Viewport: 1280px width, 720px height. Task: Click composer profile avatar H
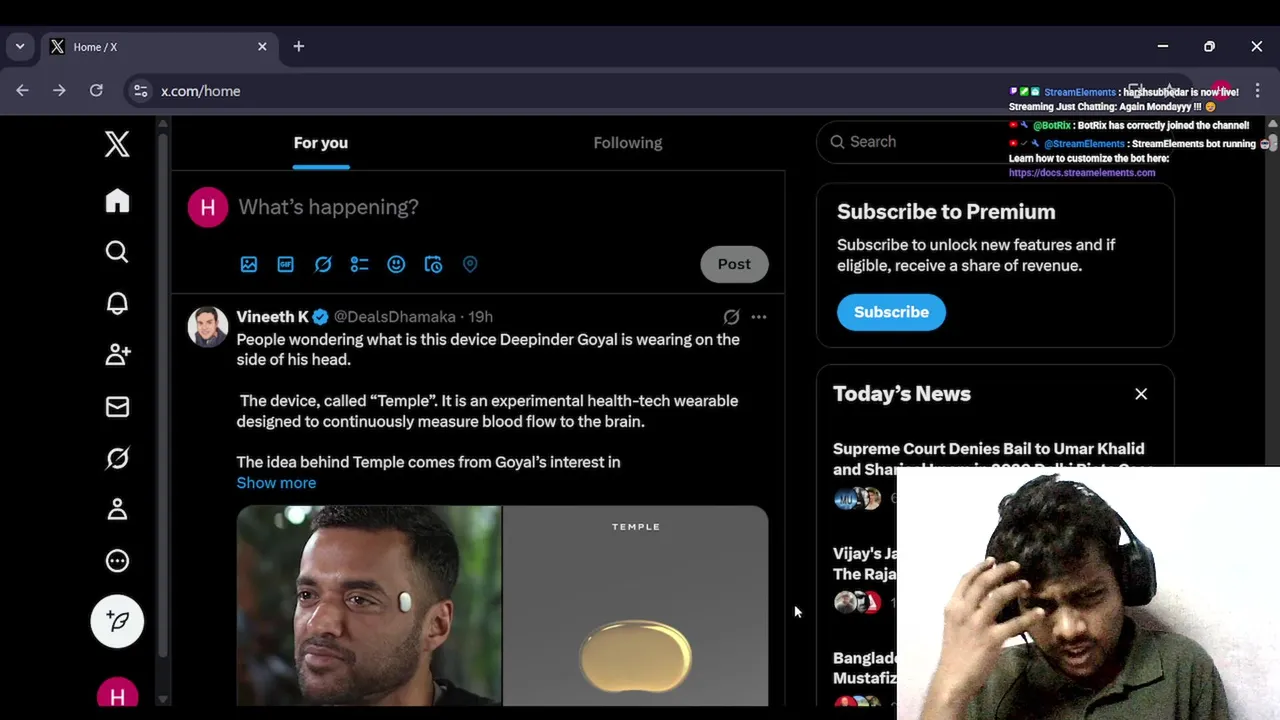tap(208, 207)
